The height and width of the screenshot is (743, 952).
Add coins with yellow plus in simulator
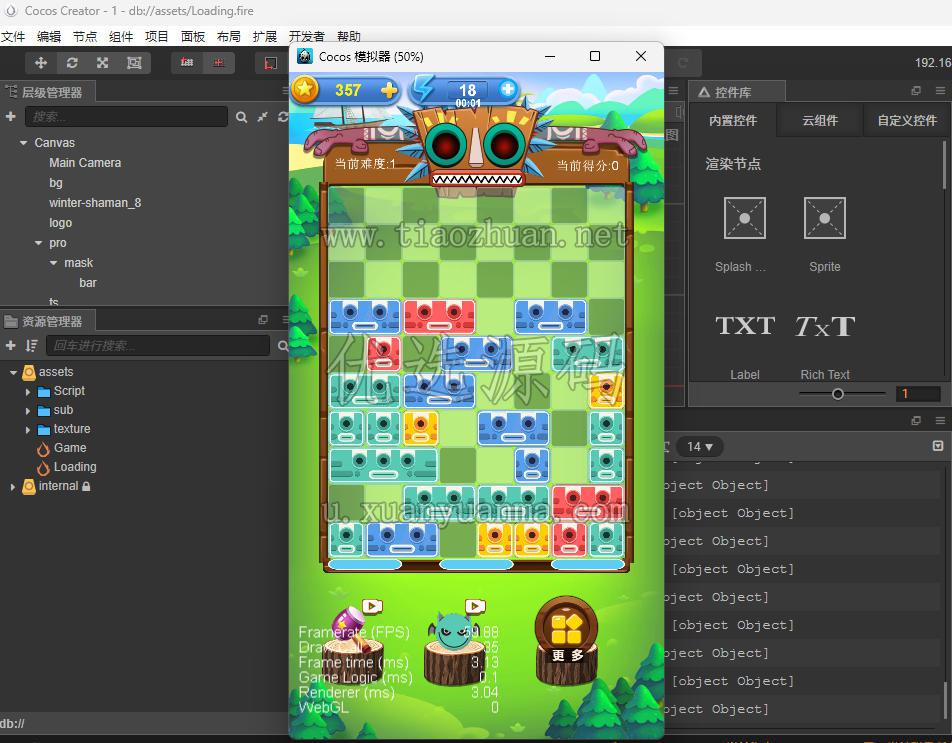point(389,90)
